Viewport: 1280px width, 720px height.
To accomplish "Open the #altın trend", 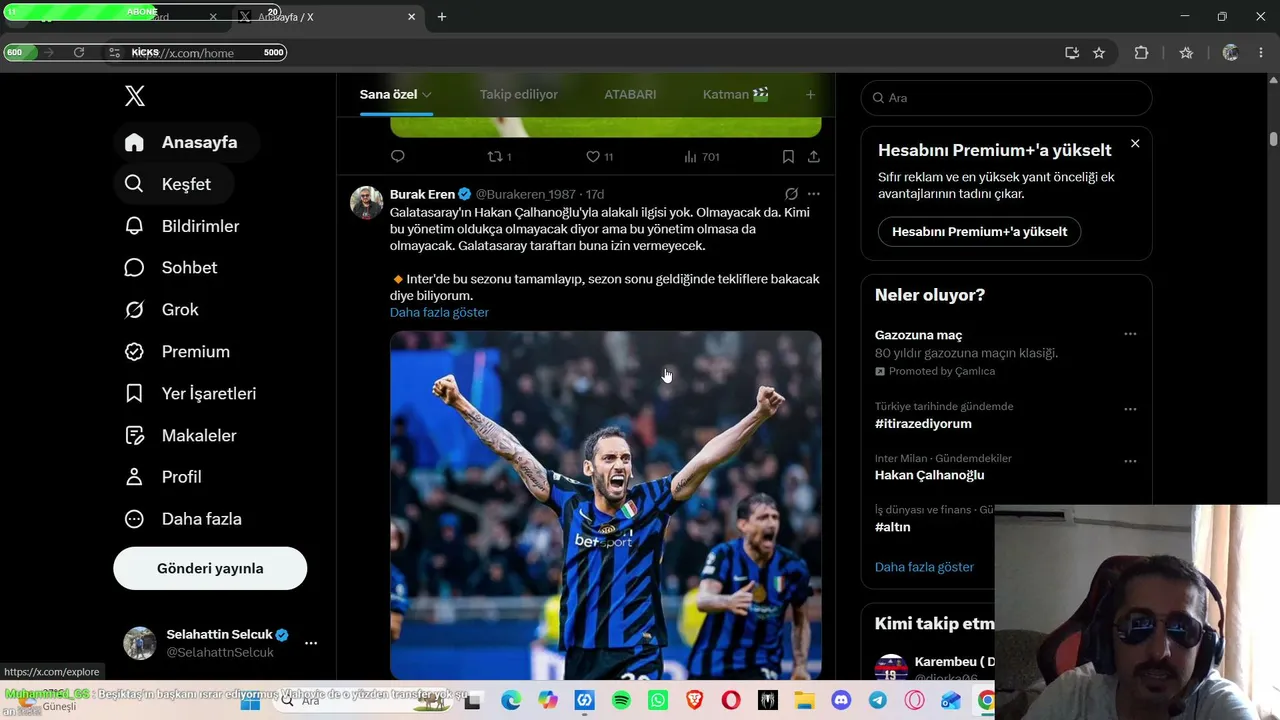I will tap(892, 527).
